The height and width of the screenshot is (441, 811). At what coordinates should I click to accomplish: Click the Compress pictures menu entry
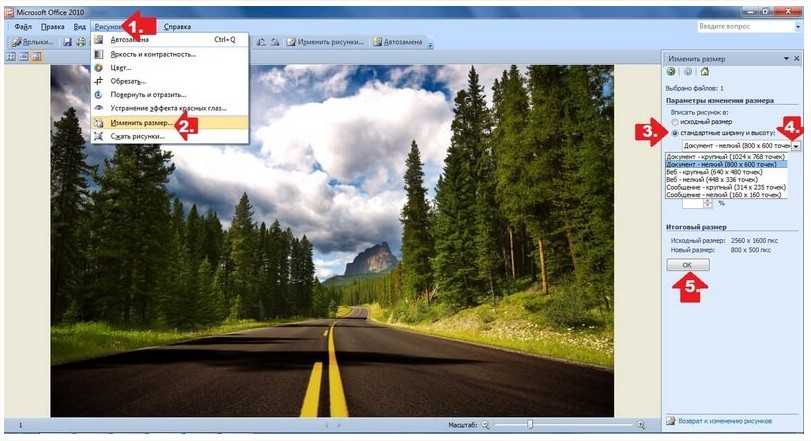pyautogui.click(x=137, y=135)
